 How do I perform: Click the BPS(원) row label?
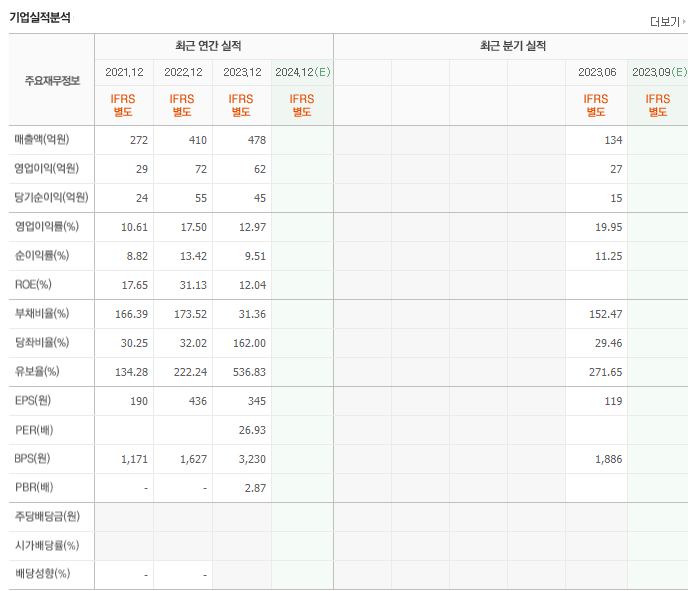(x=32, y=458)
